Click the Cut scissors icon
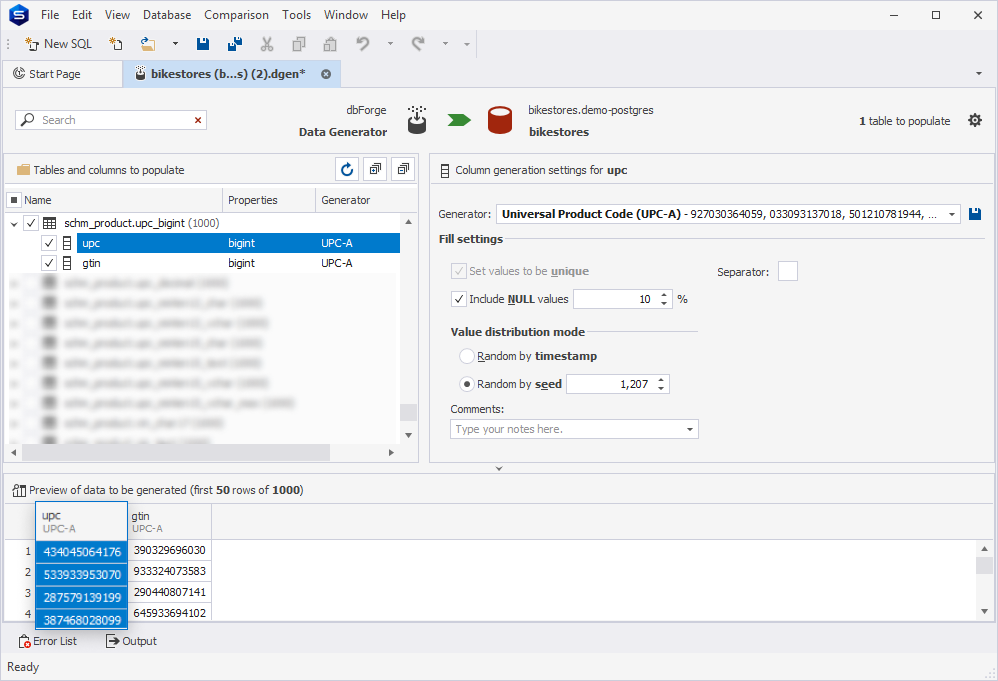The image size is (998, 681). point(267,44)
